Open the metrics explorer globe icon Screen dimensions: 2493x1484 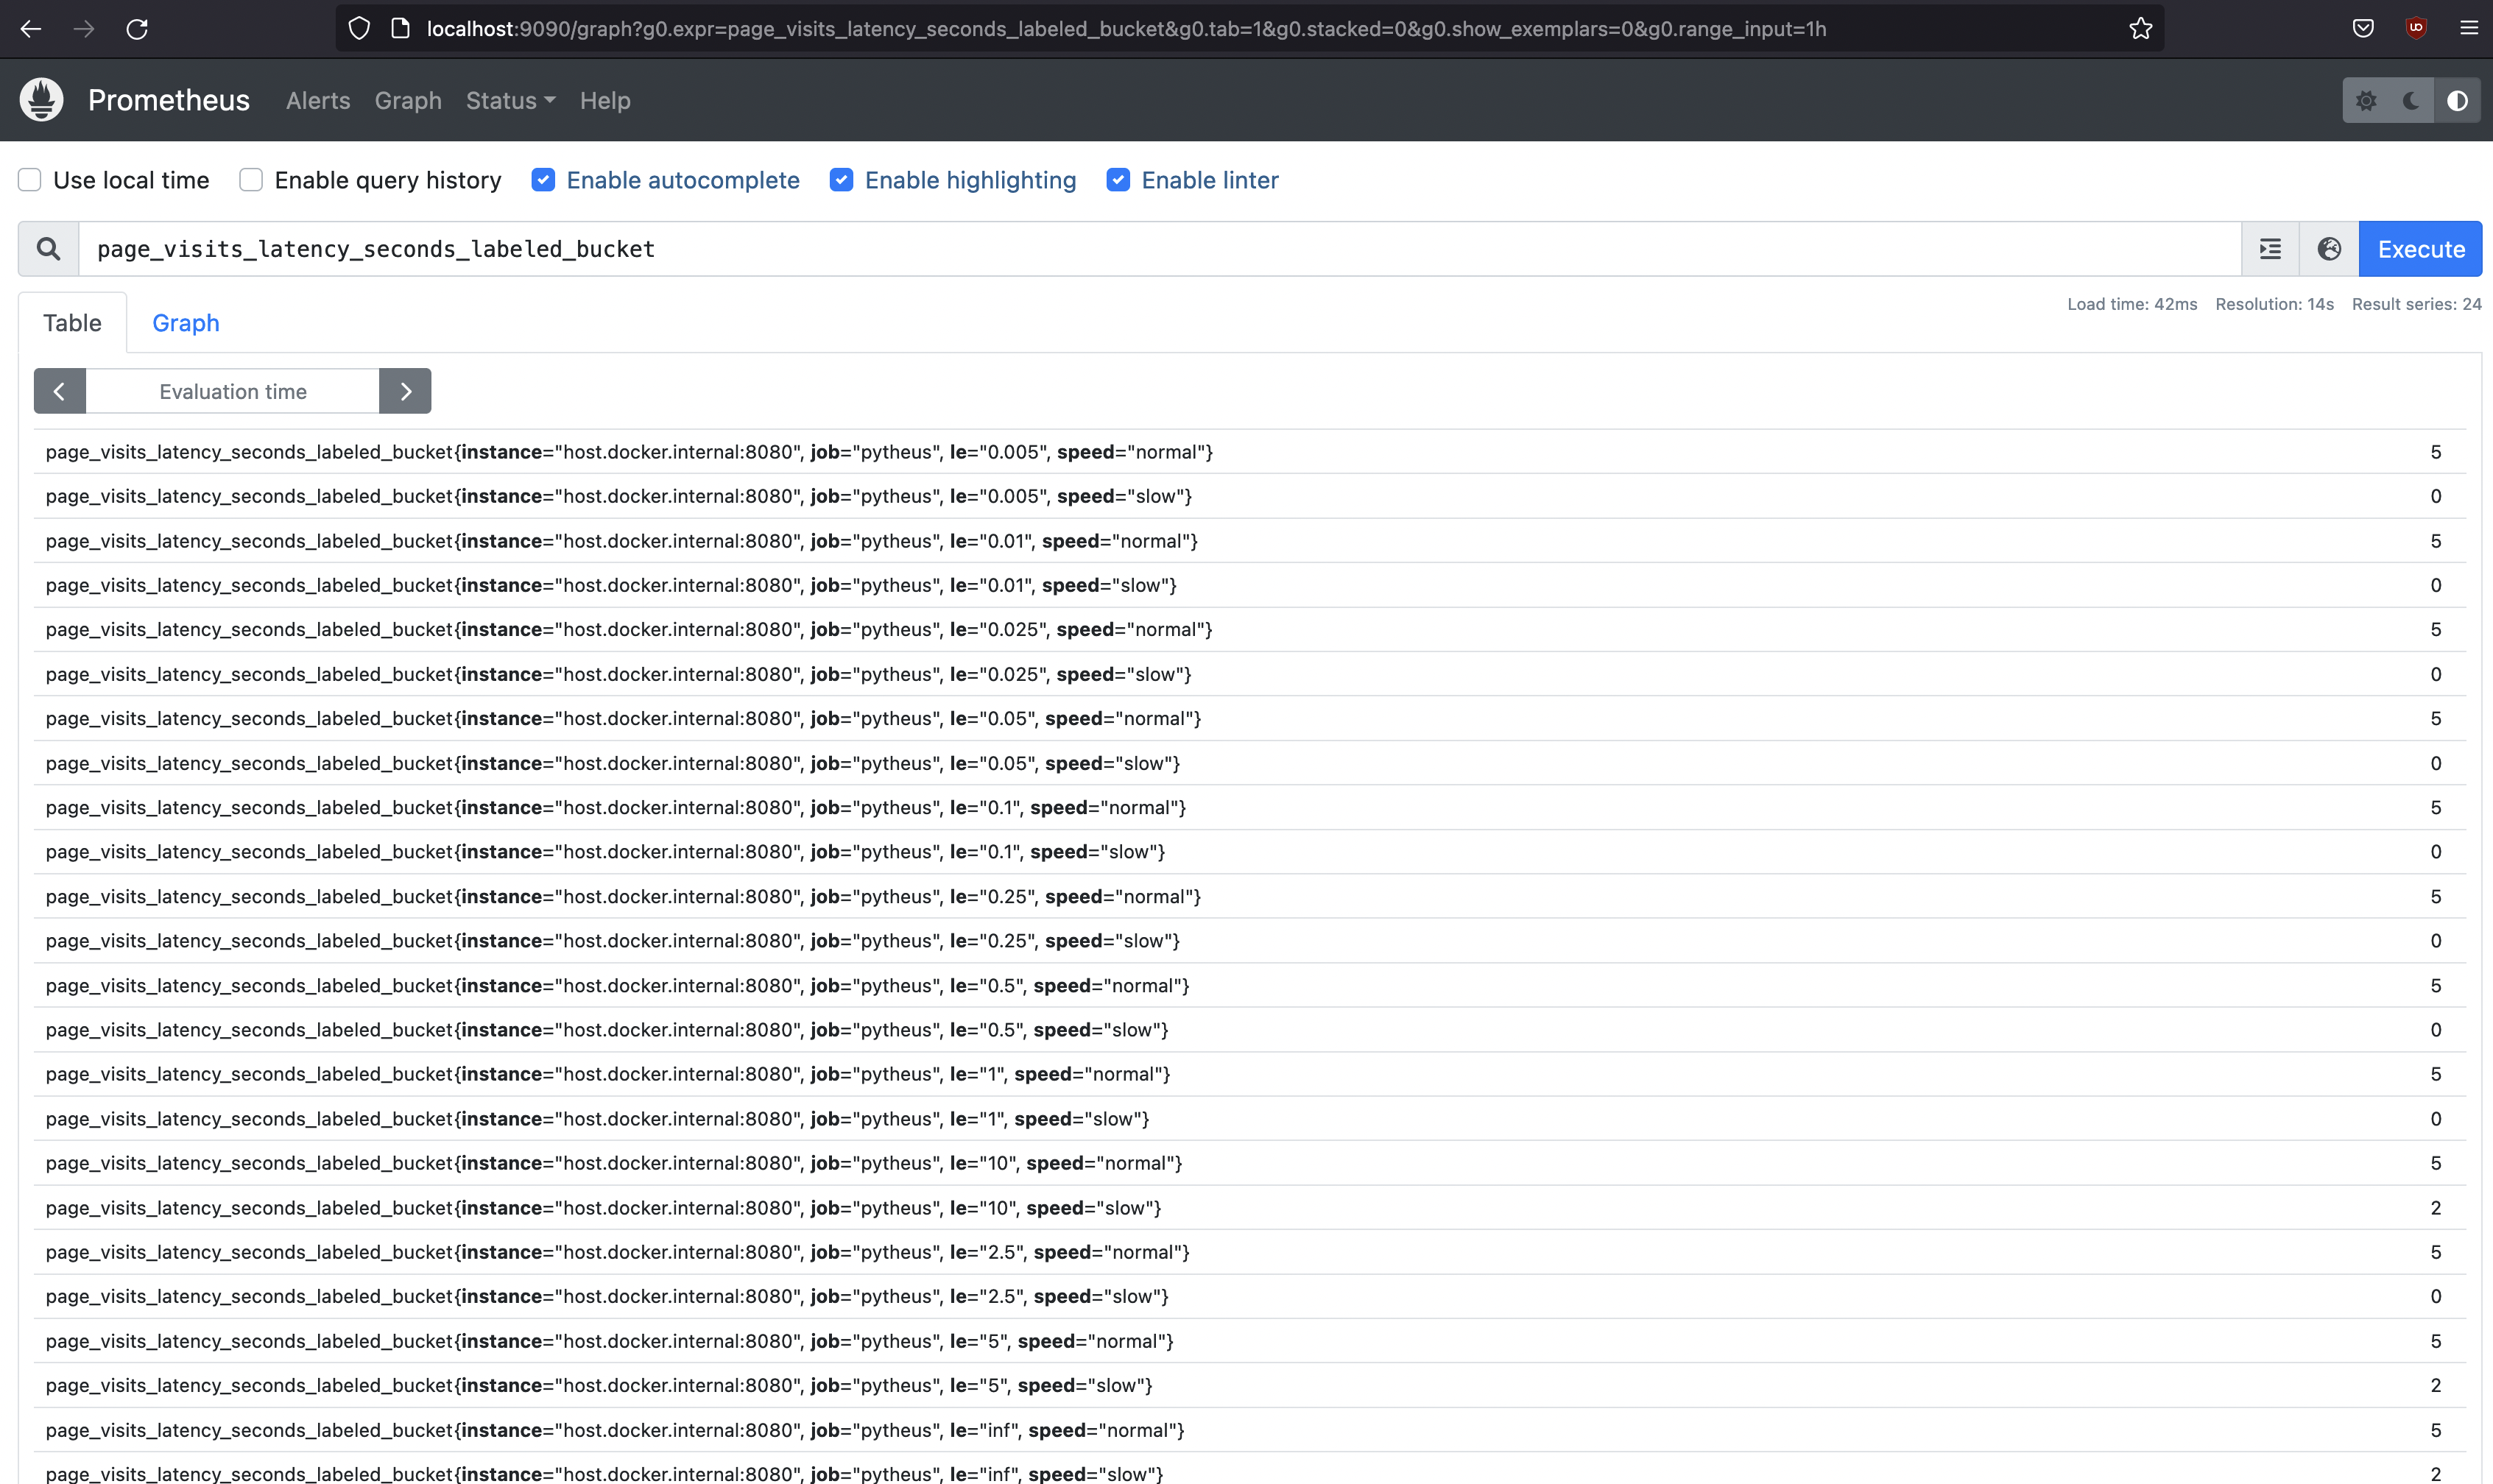tap(2329, 249)
